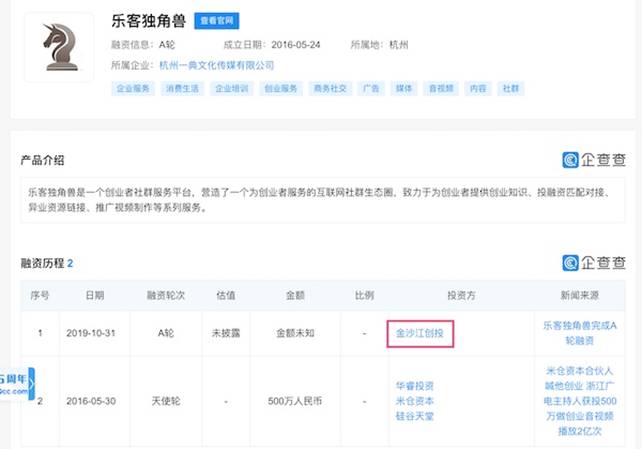Select the 企业服务 tag
The height and width of the screenshot is (449, 642).
tap(133, 88)
